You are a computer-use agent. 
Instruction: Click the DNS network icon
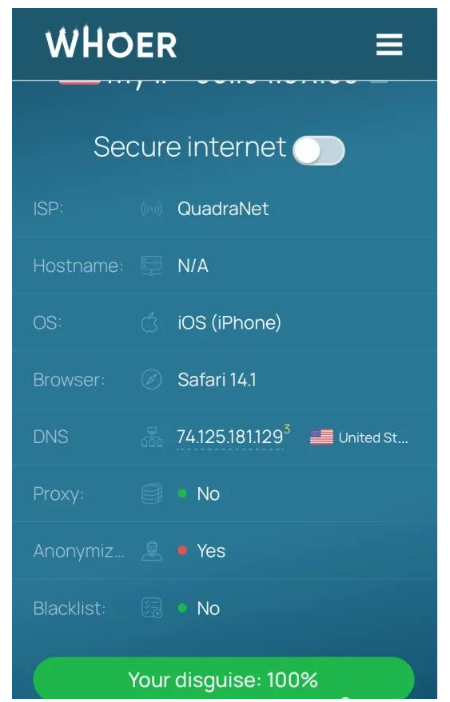(151, 437)
